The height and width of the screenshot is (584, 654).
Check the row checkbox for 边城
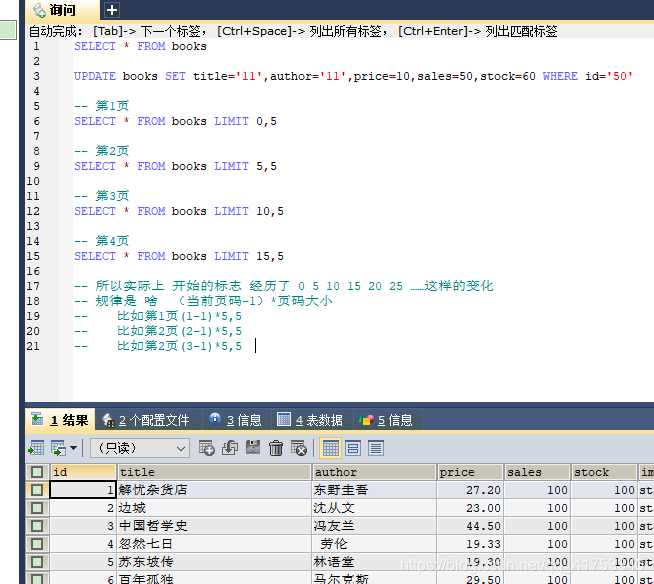37,508
